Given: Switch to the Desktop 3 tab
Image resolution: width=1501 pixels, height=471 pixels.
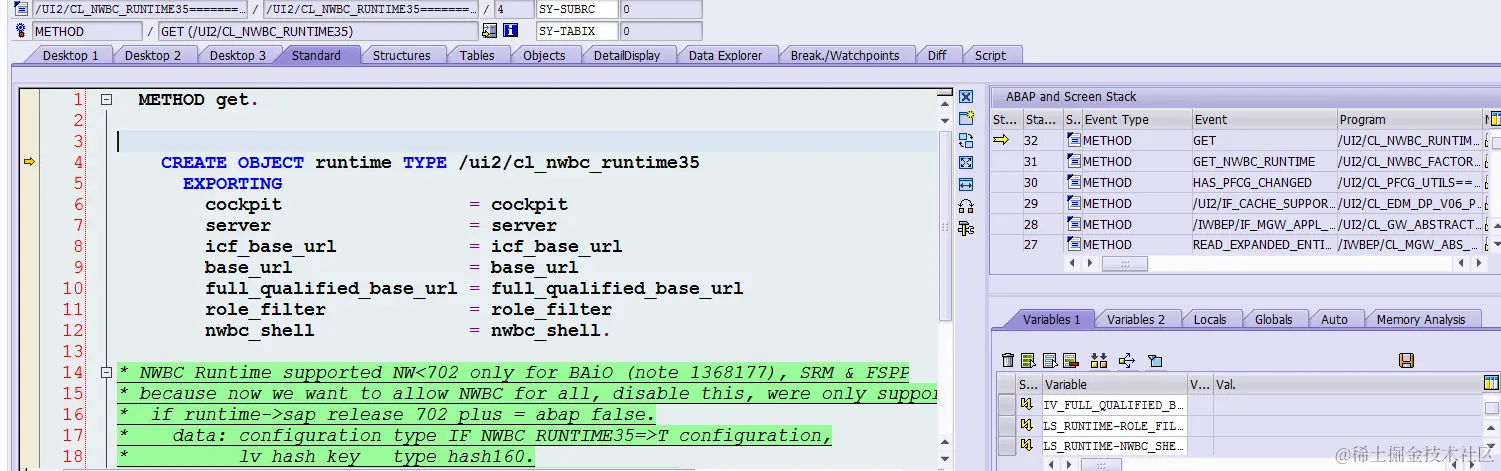Looking at the screenshot, I should (238, 55).
